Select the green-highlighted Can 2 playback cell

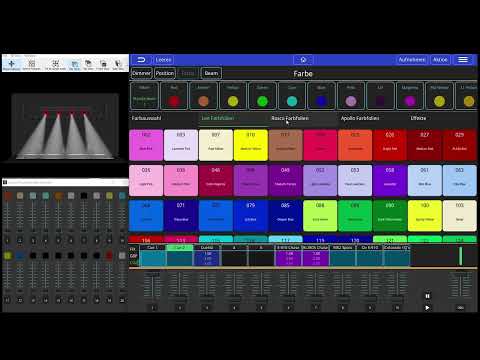tap(180, 255)
